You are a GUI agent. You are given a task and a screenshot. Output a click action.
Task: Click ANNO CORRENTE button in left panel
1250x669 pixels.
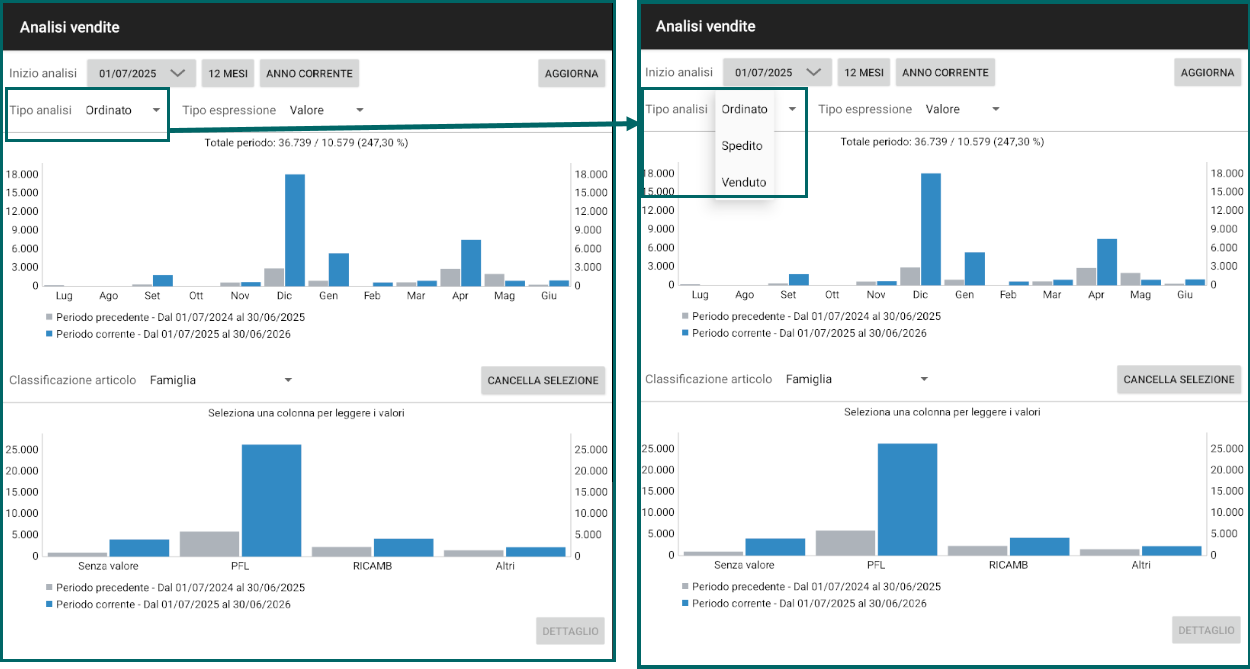309,73
